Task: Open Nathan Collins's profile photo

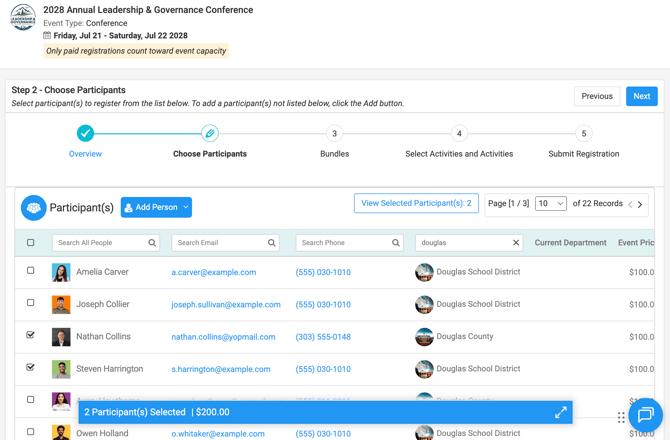Action: point(61,337)
